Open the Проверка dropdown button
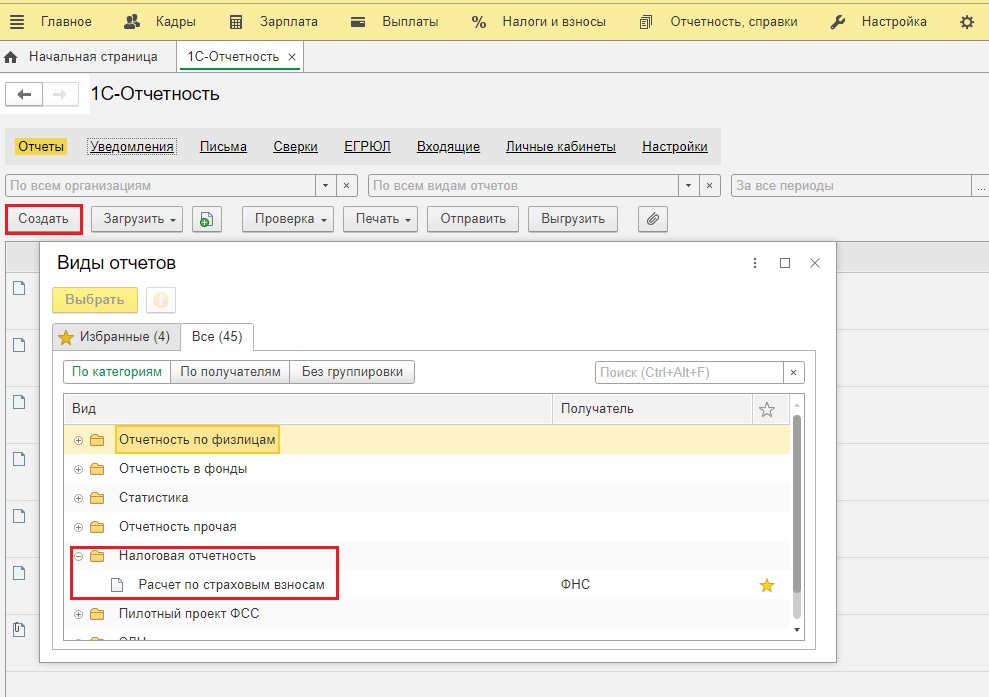The width and height of the screenshot is (989, 697). (288, 219)
